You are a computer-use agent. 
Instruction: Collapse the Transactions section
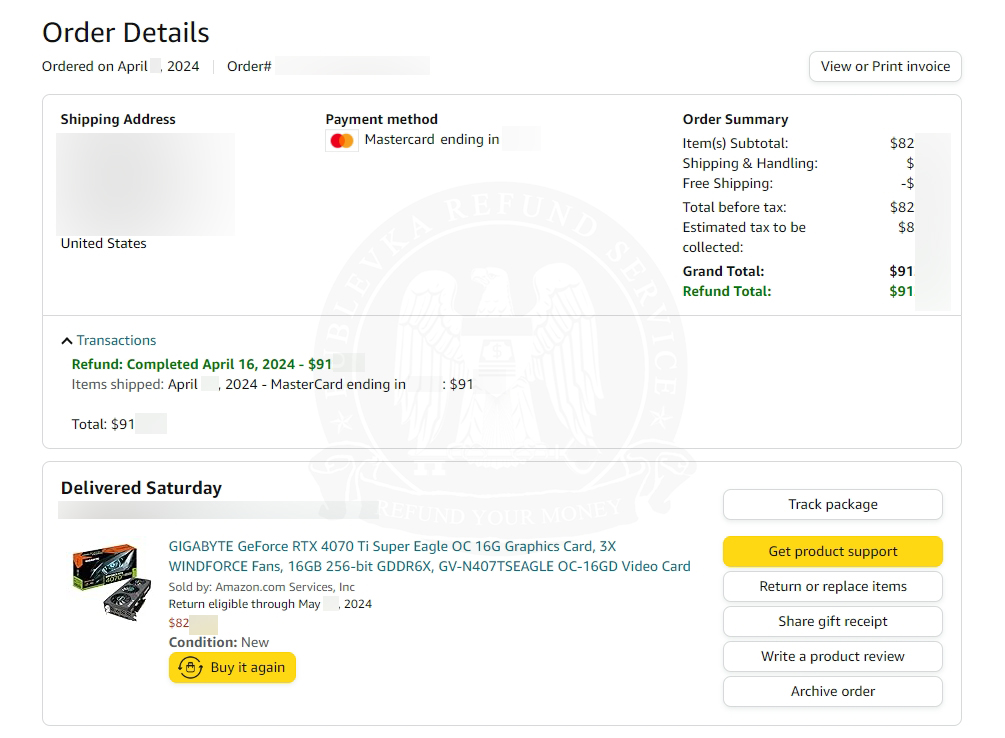click(x=67, y=340)
